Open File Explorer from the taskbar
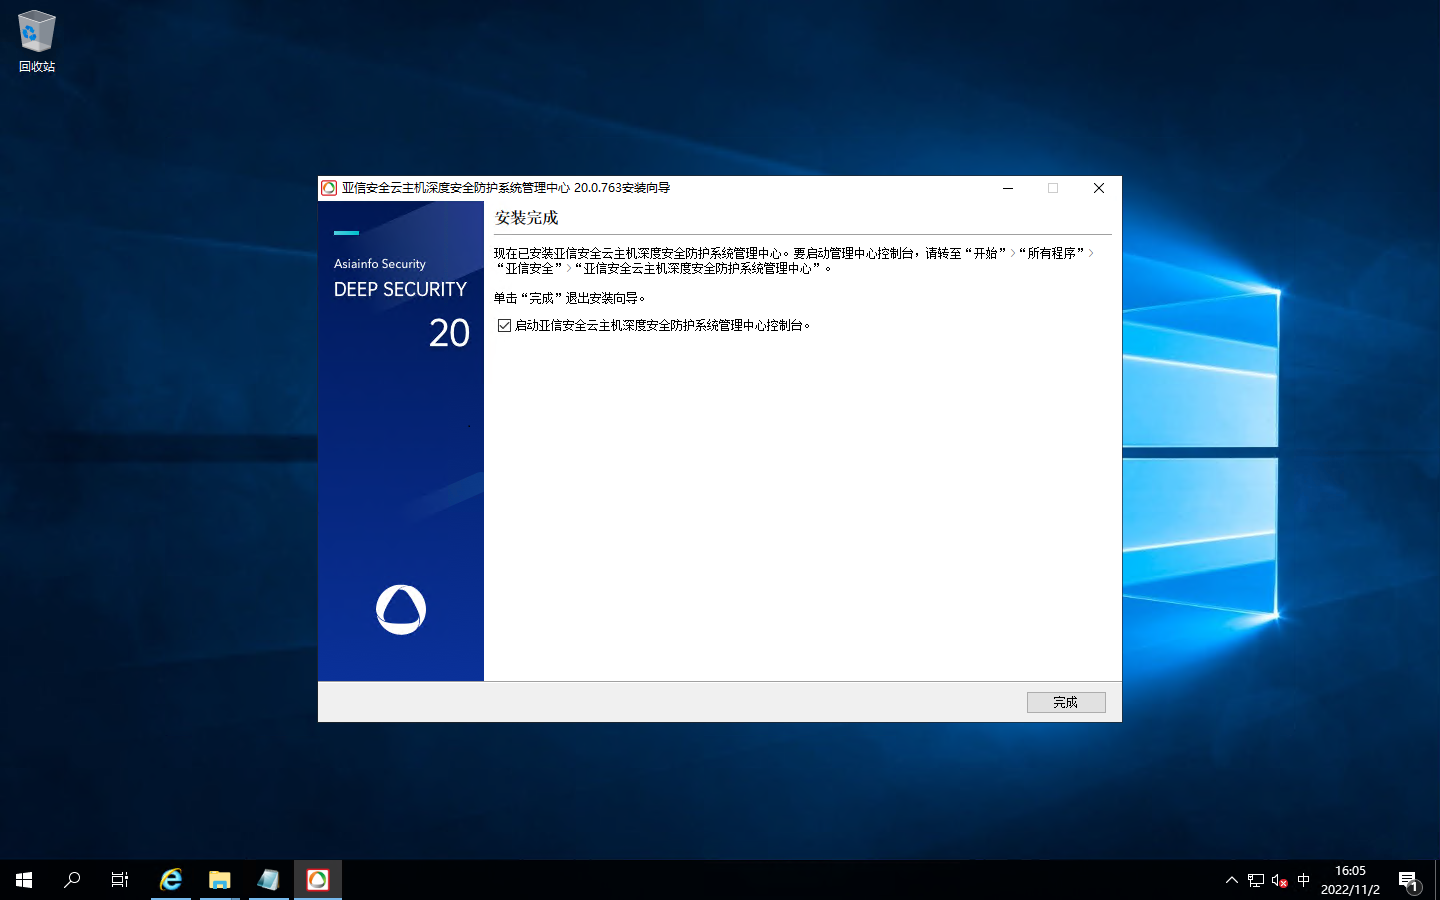The height and width of the screenshot is (900, 1440). (220, 880)
